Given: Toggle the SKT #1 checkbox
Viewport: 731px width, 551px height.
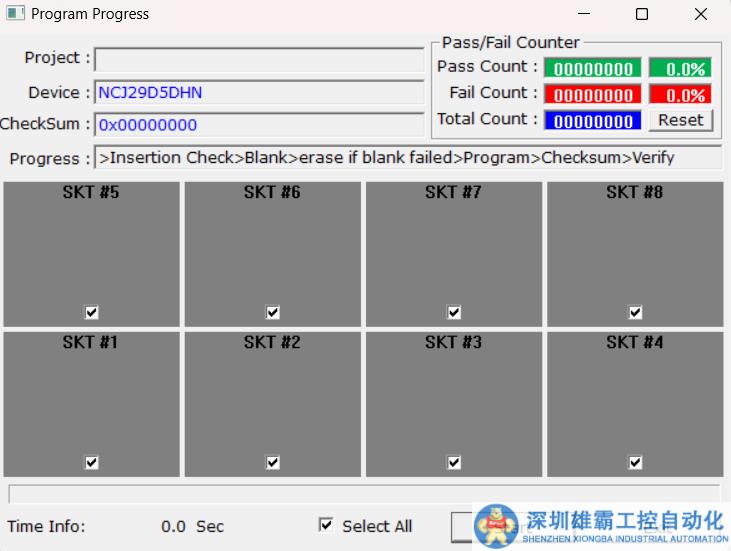Looking at the screenshot, I should pos(92,463).
